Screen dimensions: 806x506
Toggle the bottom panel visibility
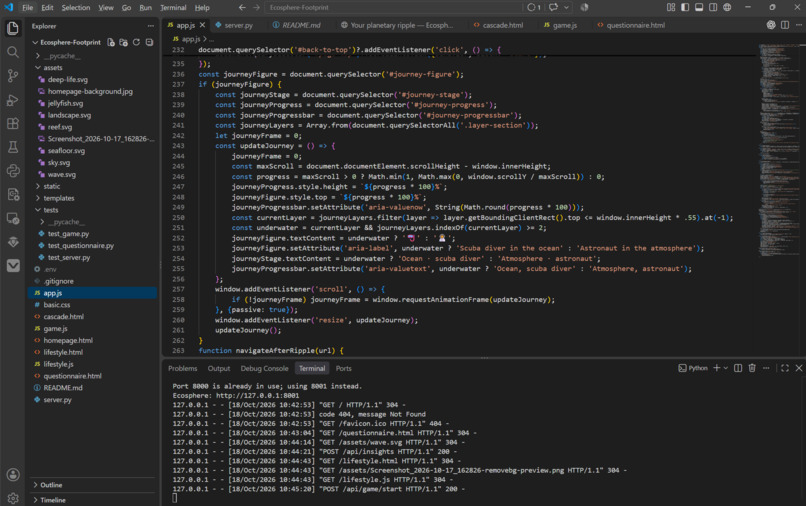(x=699, y=7)
